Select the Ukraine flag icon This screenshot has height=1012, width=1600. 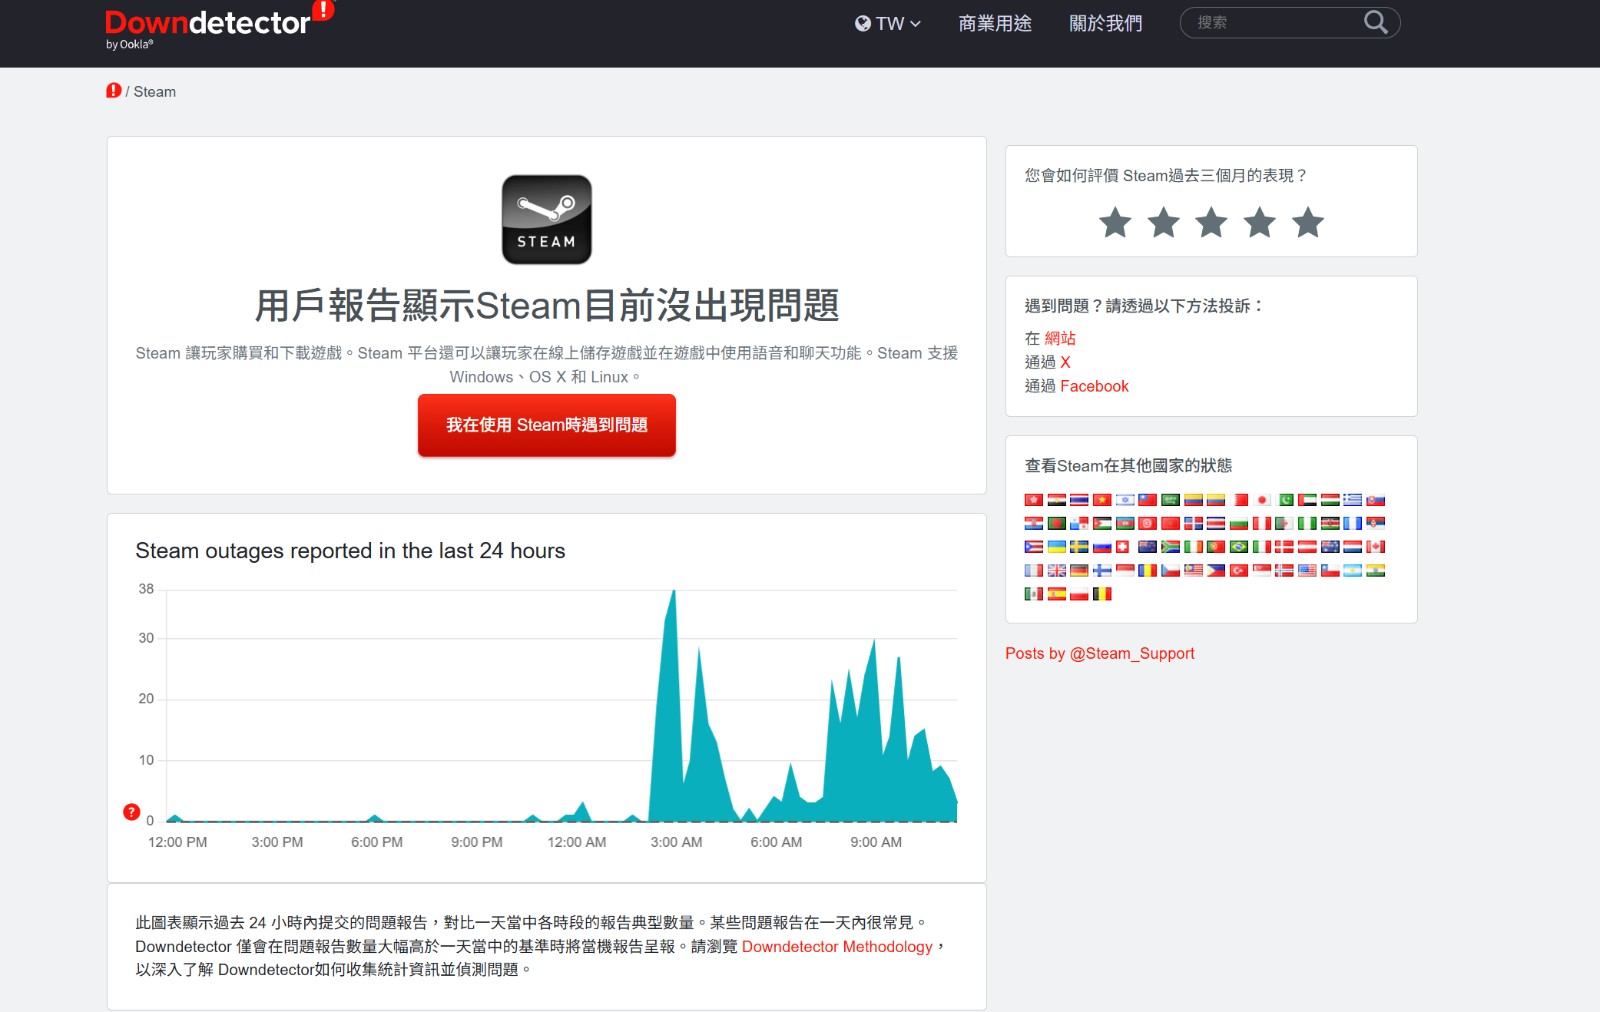pos(1057,546)
